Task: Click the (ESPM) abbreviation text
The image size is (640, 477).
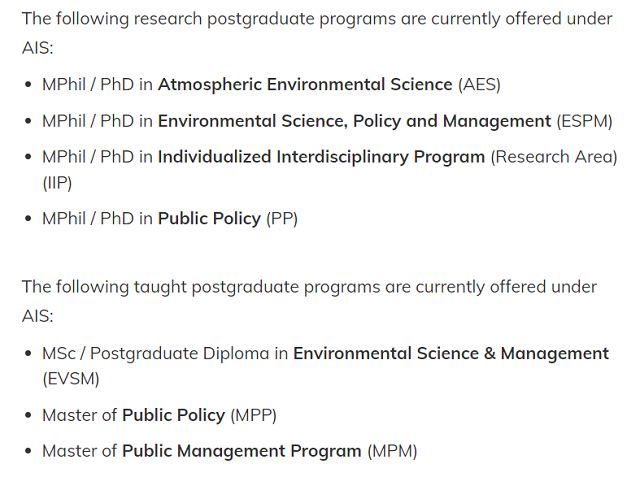Action: (584, 122)
